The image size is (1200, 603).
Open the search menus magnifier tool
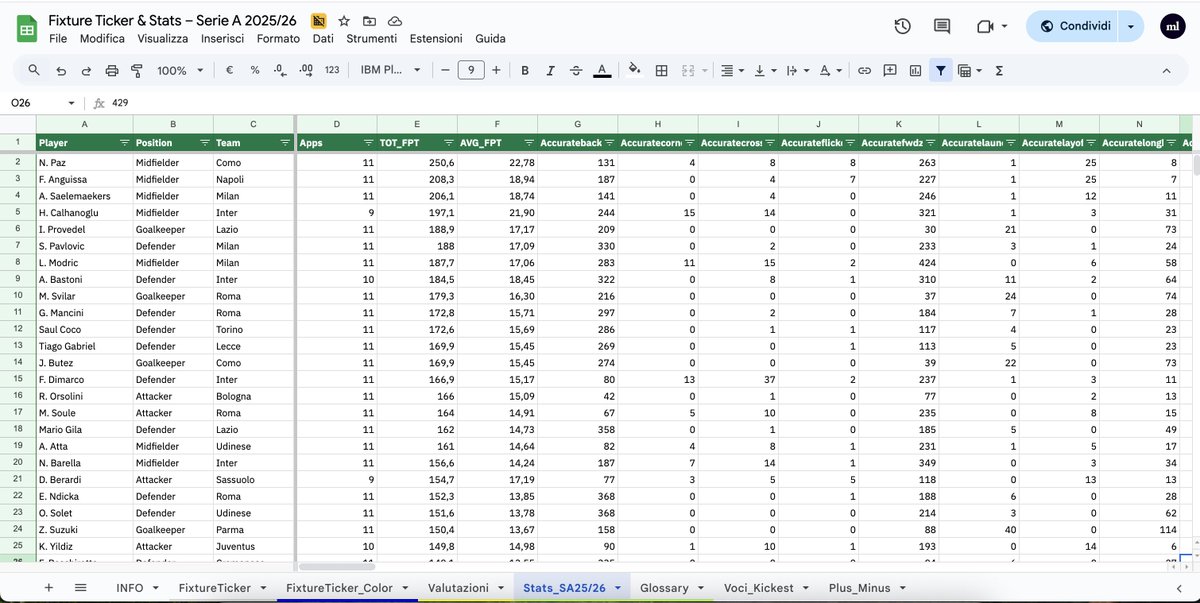click(x=34, y=70)
